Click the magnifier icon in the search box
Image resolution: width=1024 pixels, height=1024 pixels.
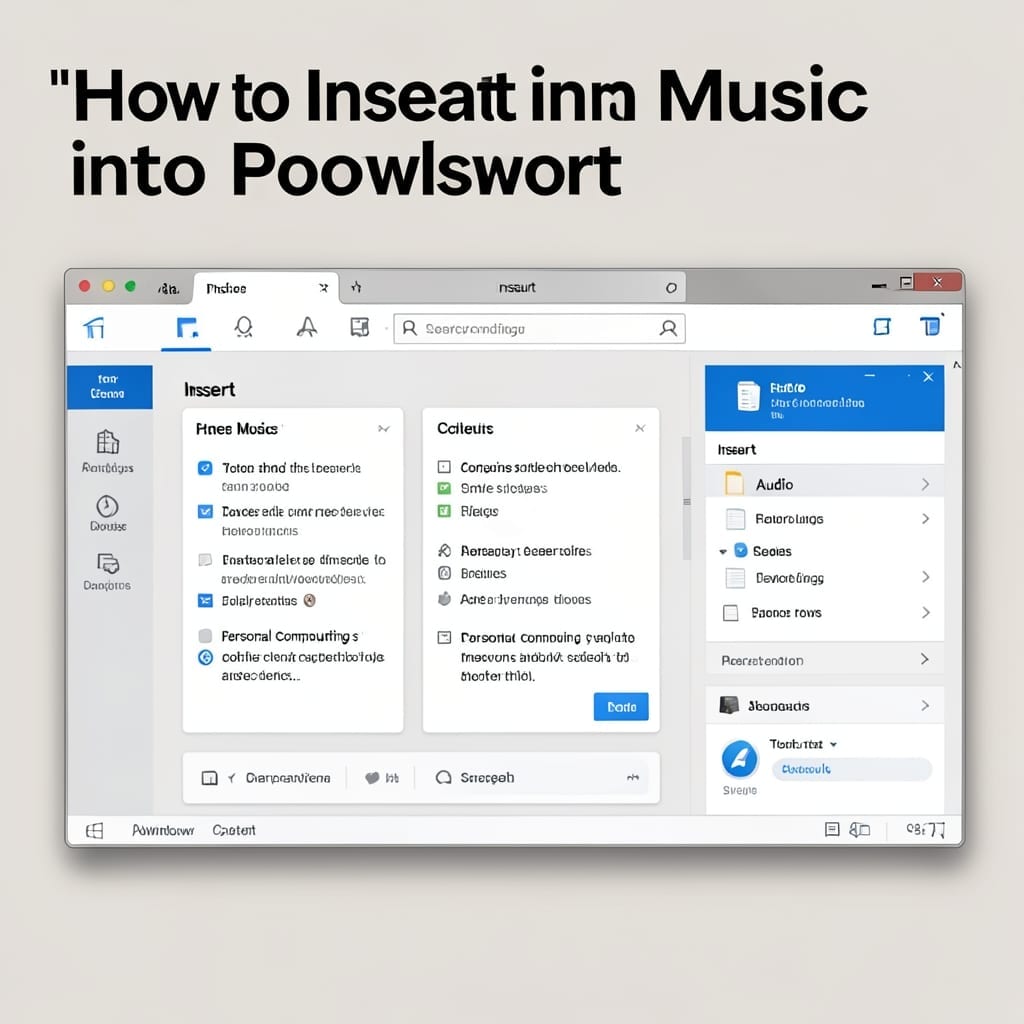pos(409,328)
